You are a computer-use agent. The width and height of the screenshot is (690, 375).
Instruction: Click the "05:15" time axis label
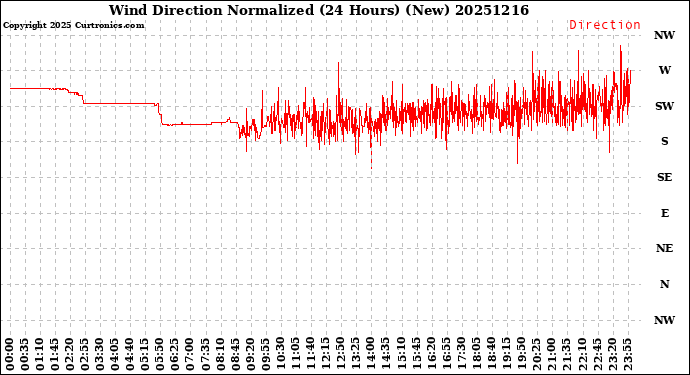[145, 355]
